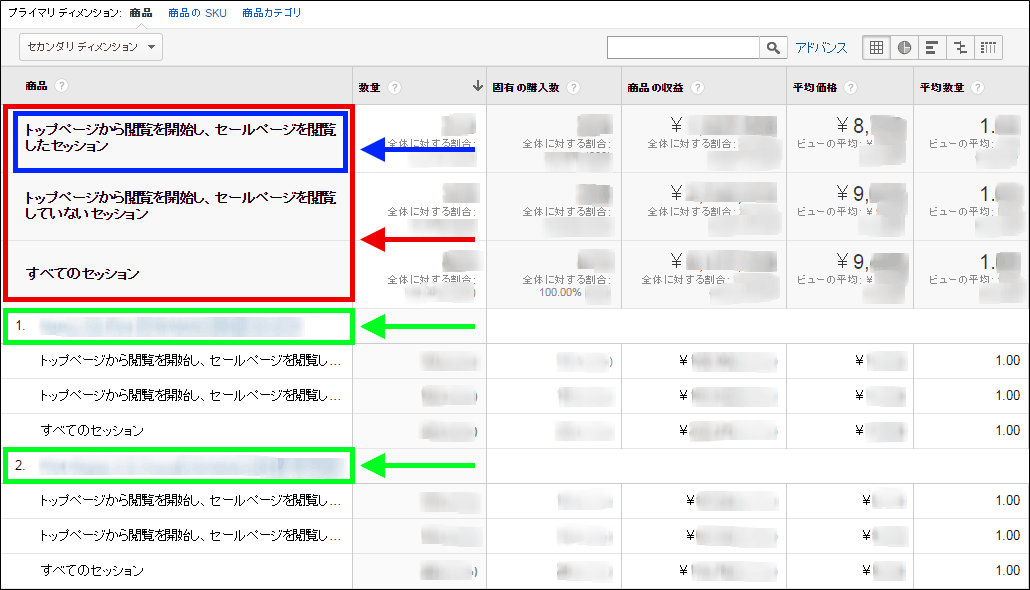This screenshot has width=1030, height=590.
Task: Click help icon next to 商品の収益
Action: (x=697, y=88)
